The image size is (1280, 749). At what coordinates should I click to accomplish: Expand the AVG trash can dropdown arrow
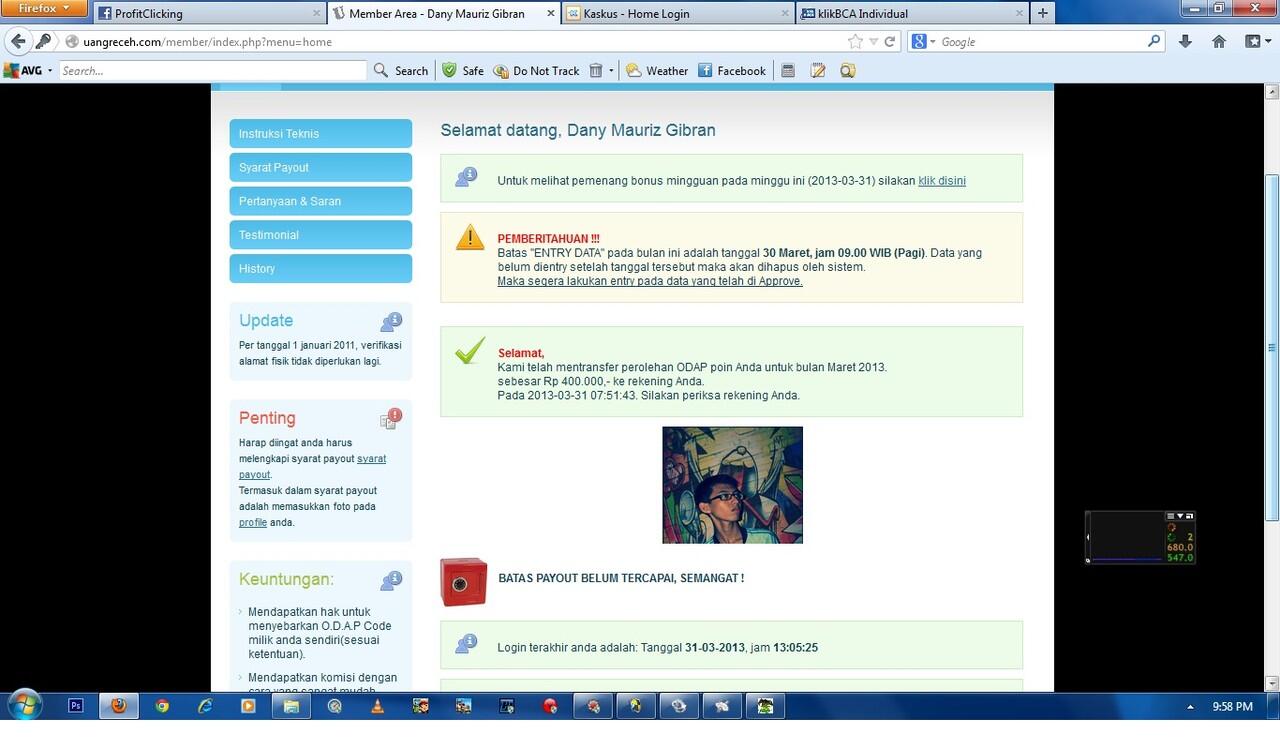(x=611, y=71)
